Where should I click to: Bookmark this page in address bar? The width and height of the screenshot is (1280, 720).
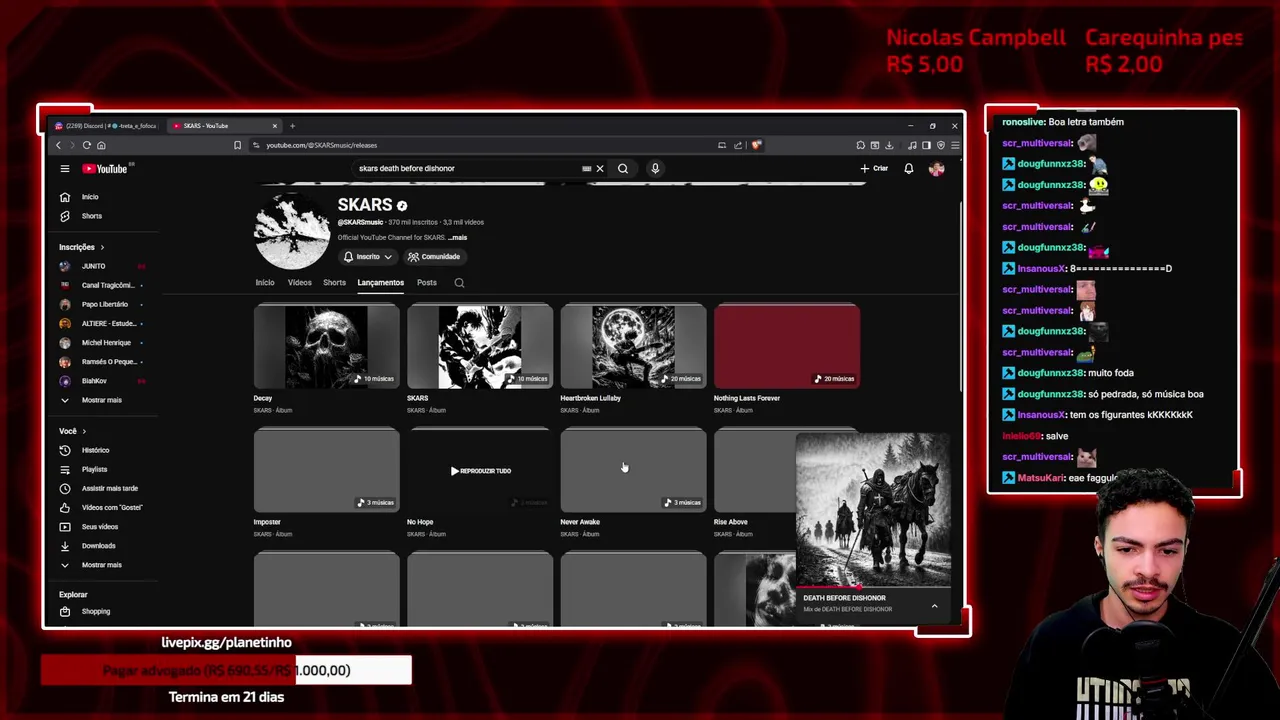pyautogui.click(x=237, y=145)
